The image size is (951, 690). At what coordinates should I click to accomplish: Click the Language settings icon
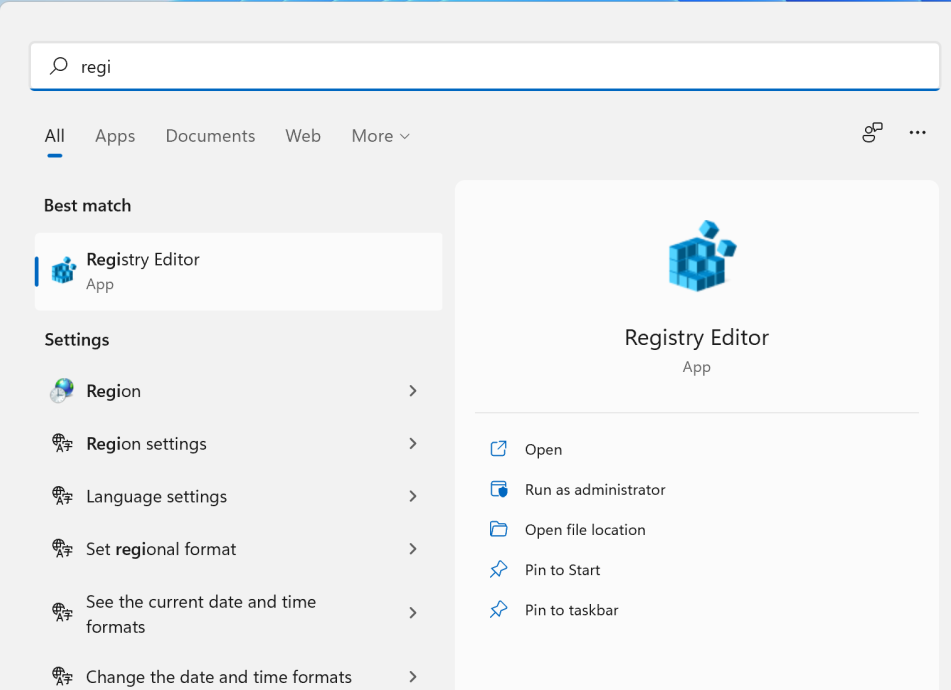[62, 496]
